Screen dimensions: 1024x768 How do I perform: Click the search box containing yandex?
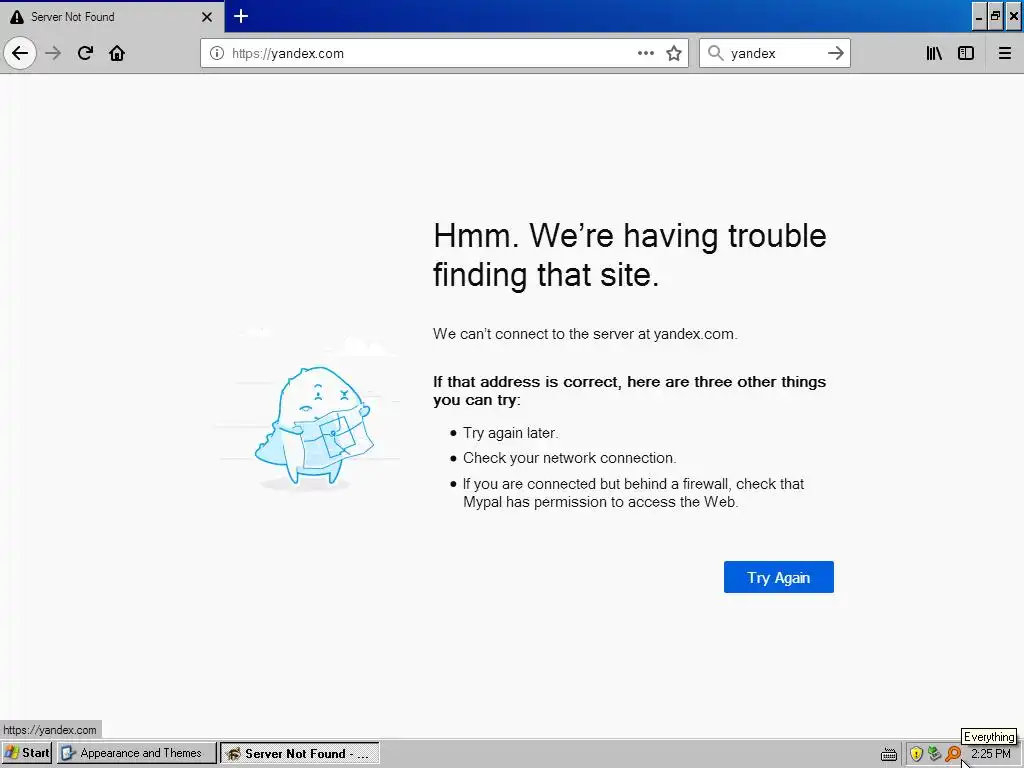pyautogui.click(x=775, y=53)
